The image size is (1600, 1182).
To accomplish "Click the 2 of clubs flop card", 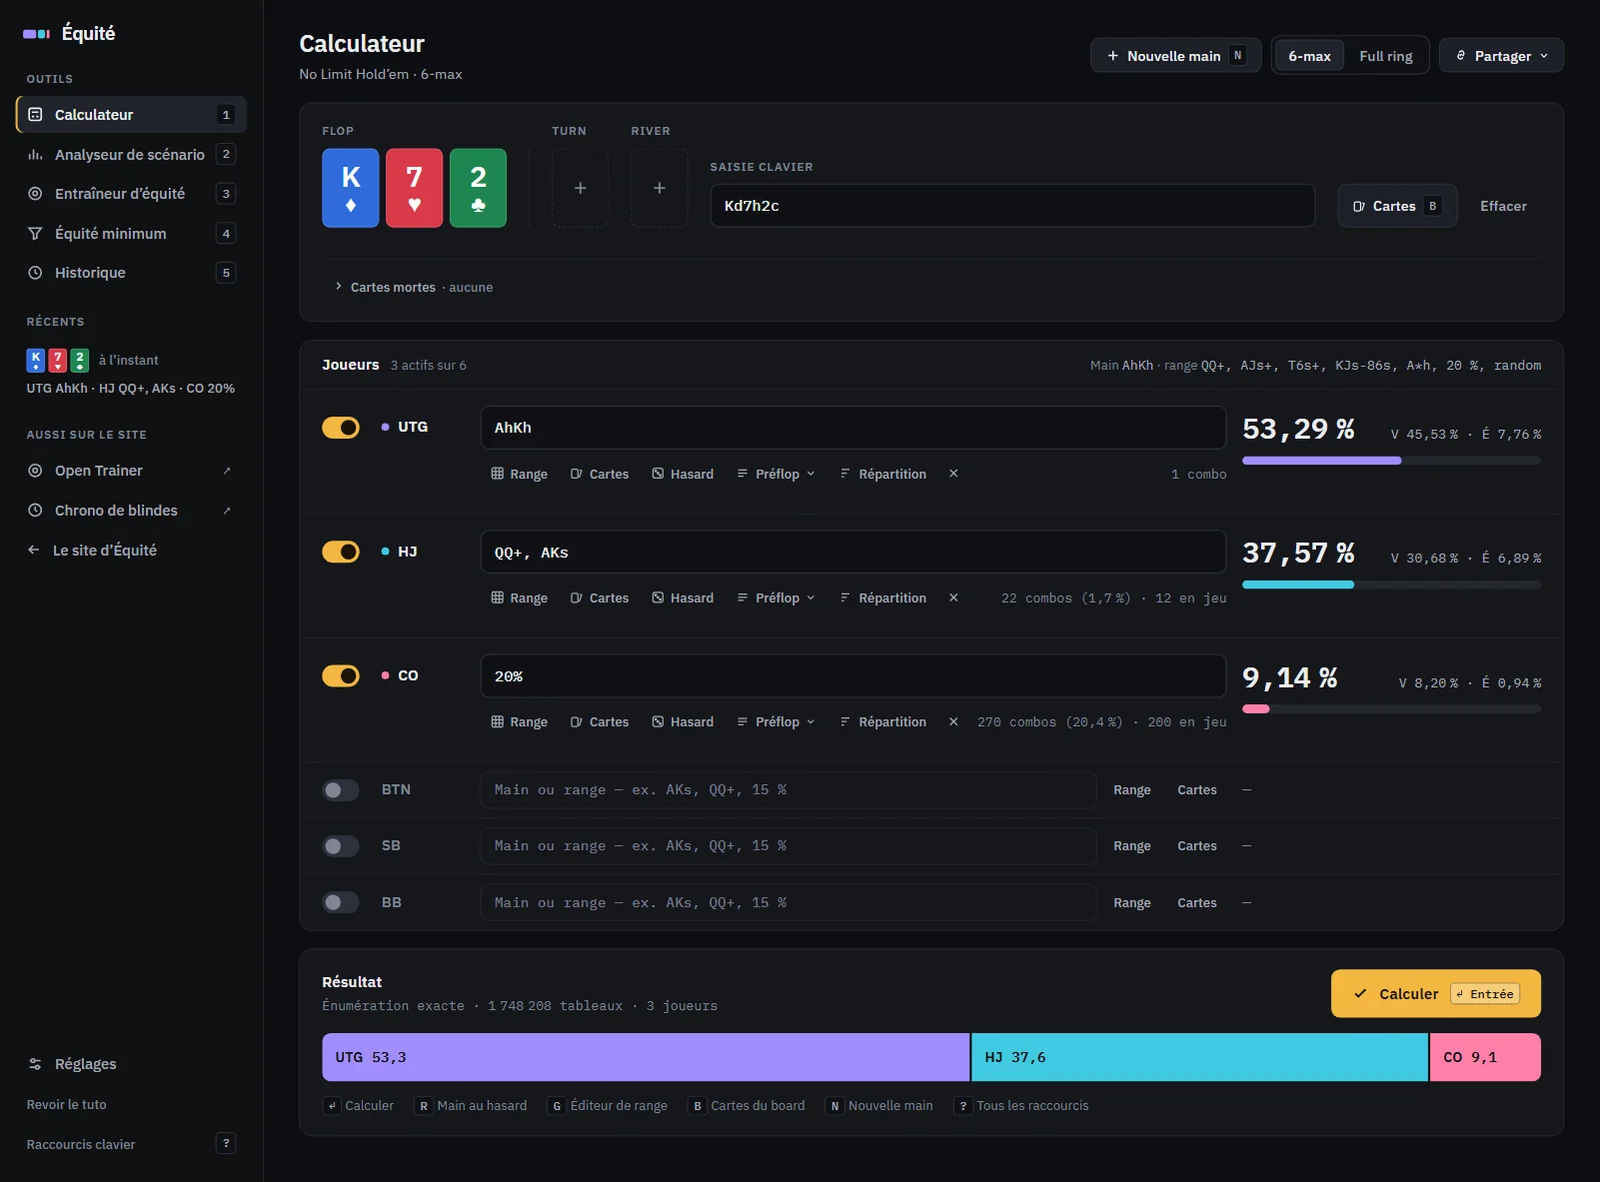I will pyautogui.click(x=478, y=188).
